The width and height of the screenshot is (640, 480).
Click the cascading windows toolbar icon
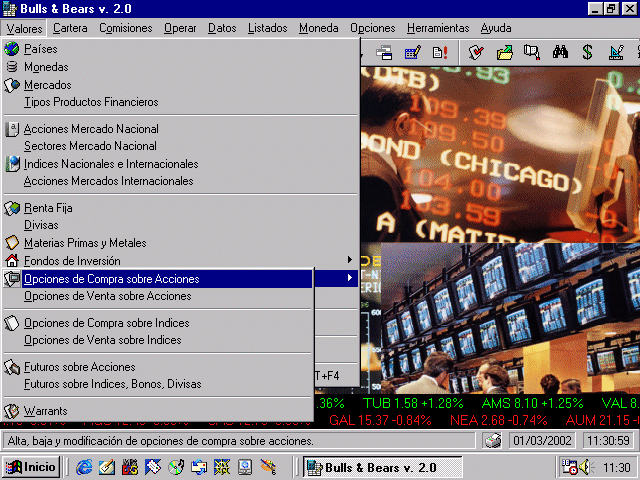pyautogui.click(x=384, y=53)
